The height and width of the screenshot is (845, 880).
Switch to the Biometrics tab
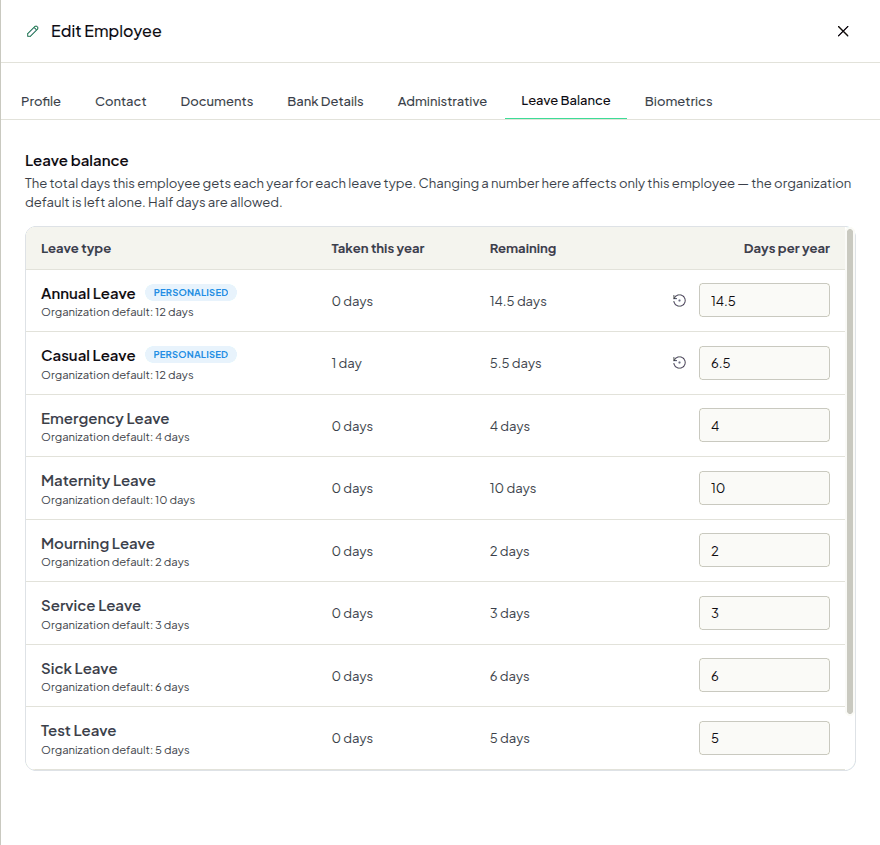[x=678, y=102]
